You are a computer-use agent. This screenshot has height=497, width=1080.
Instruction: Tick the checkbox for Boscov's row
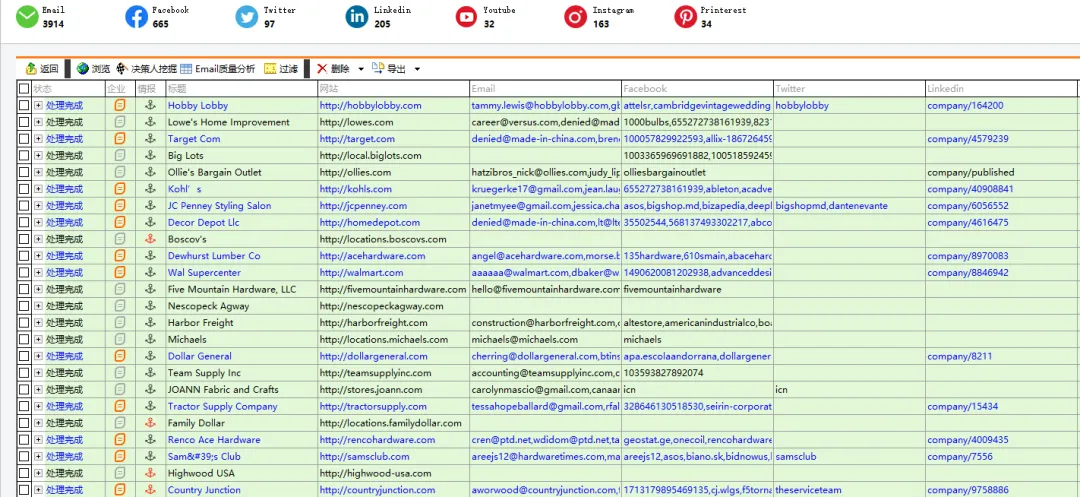point(24,239)
